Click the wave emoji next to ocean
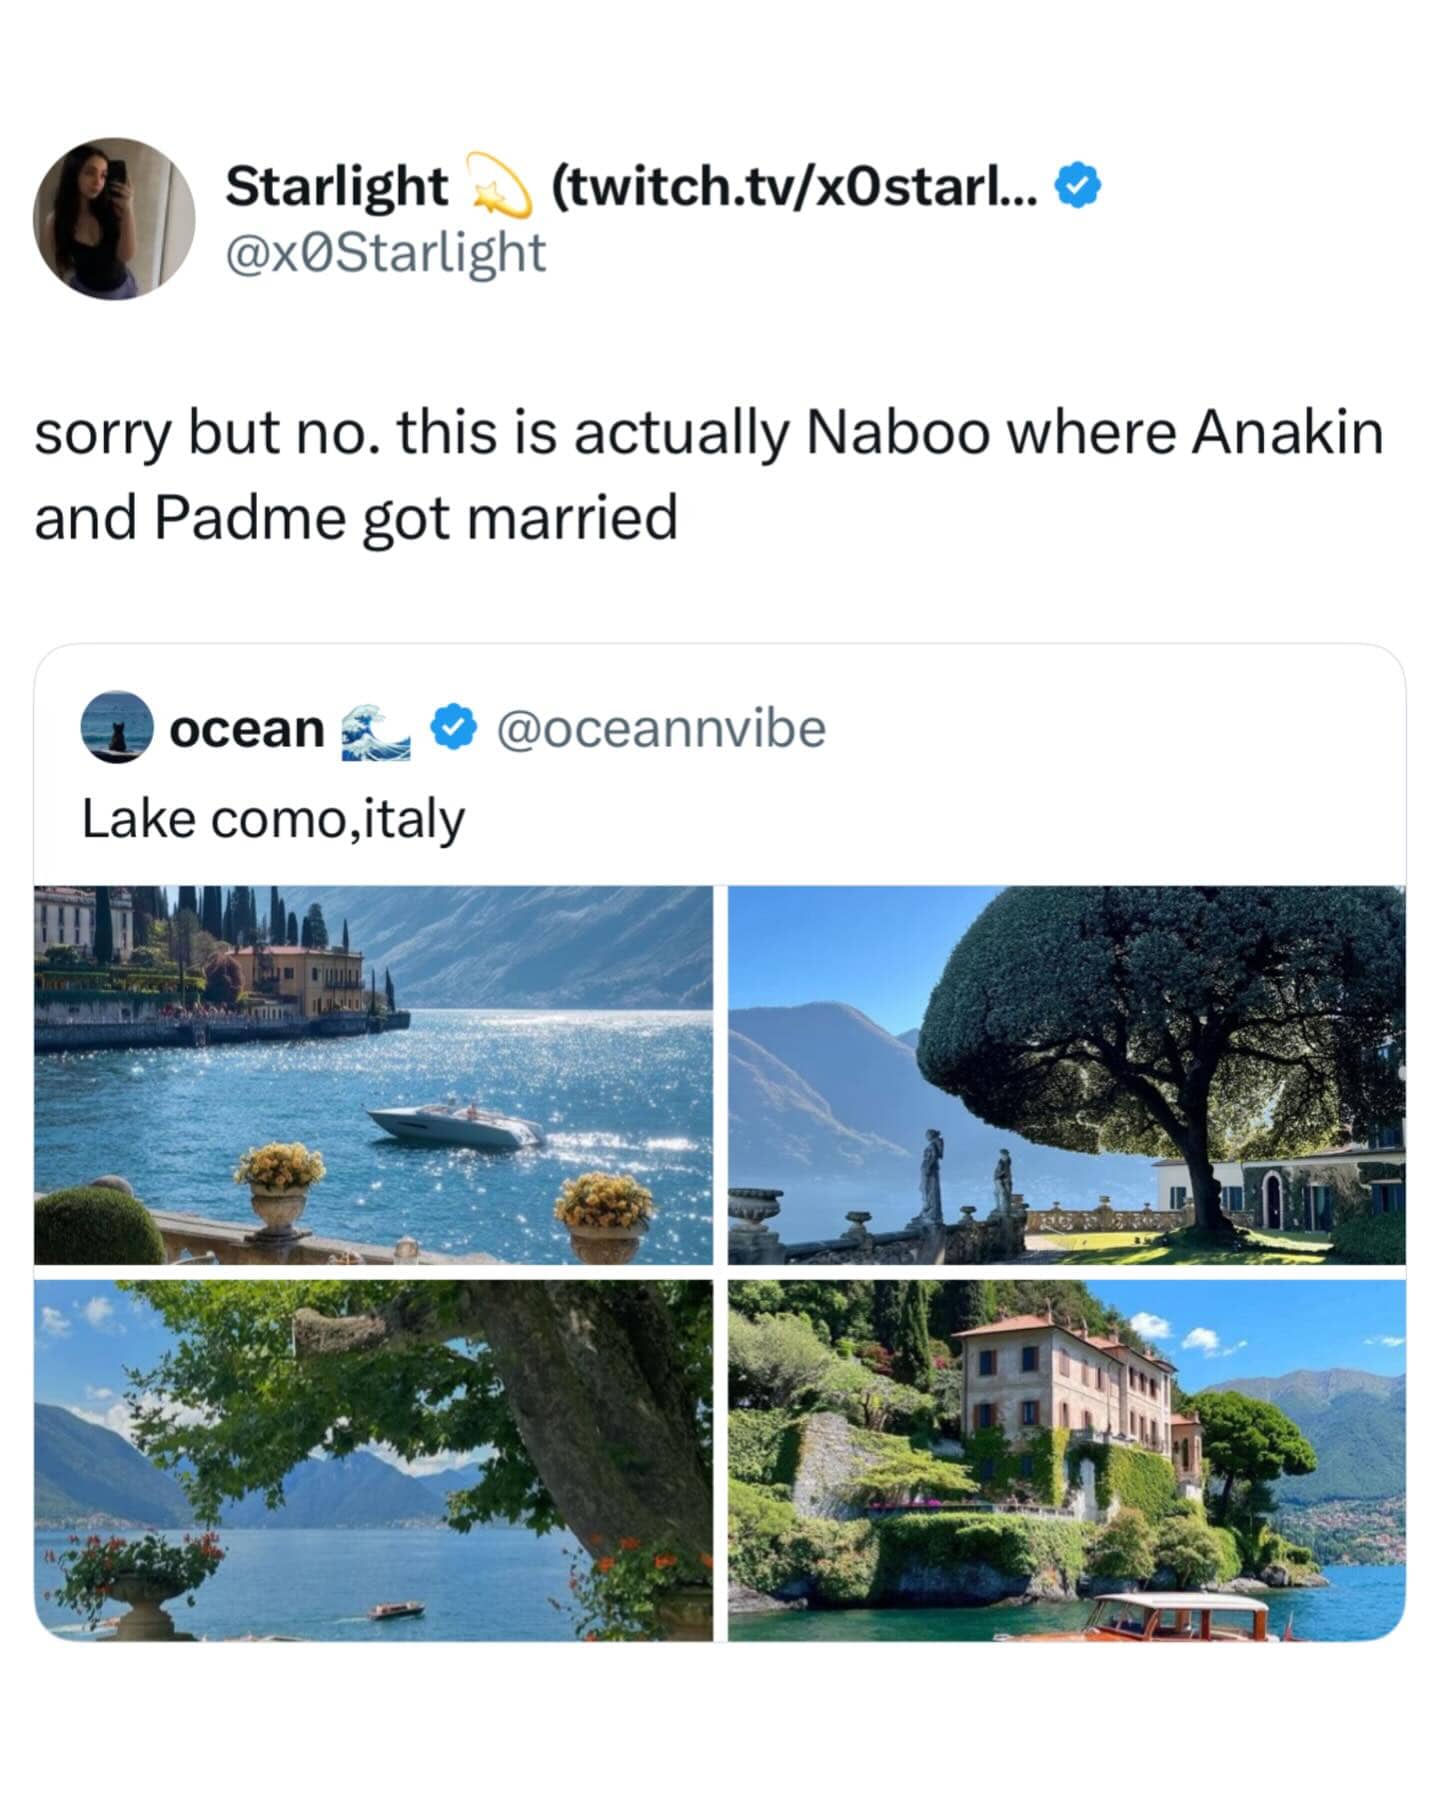Screen dimensions: 1440x1800 376,731
